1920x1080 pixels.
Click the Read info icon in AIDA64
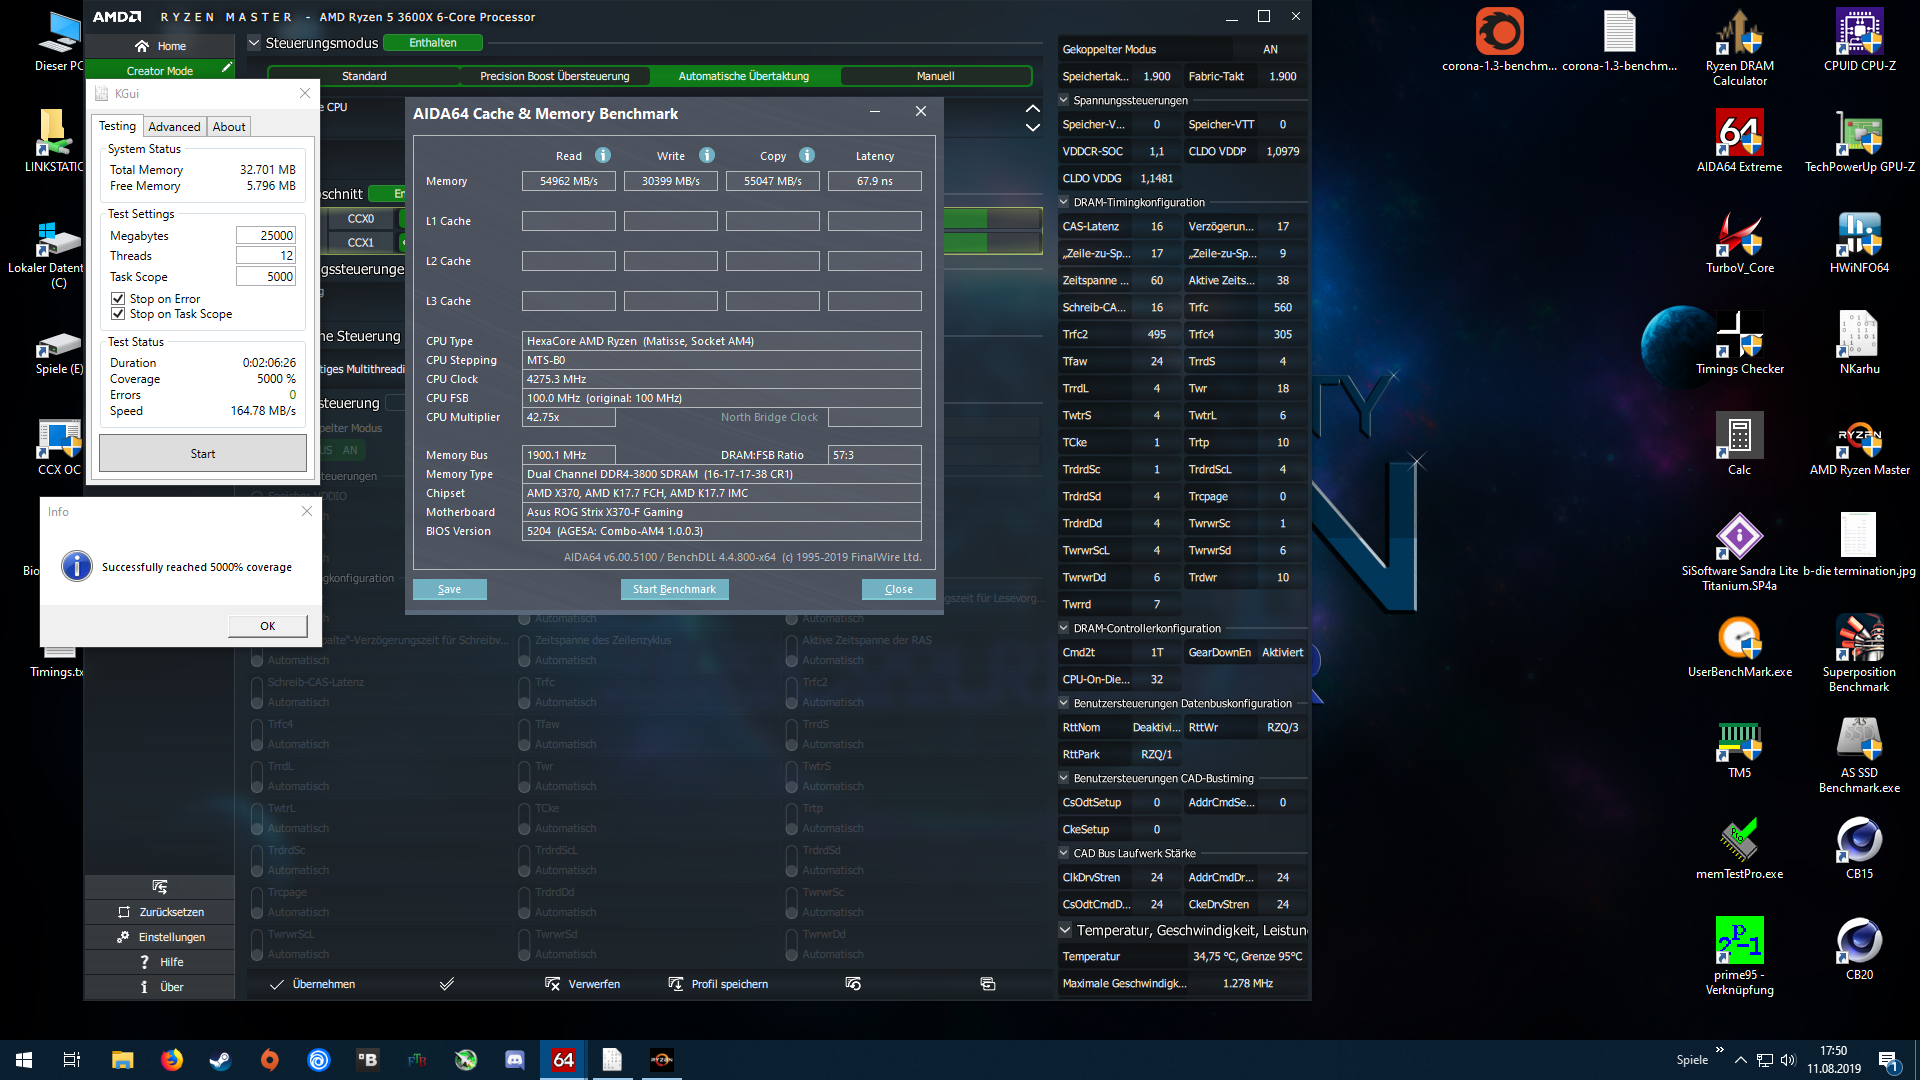point(603,155)
